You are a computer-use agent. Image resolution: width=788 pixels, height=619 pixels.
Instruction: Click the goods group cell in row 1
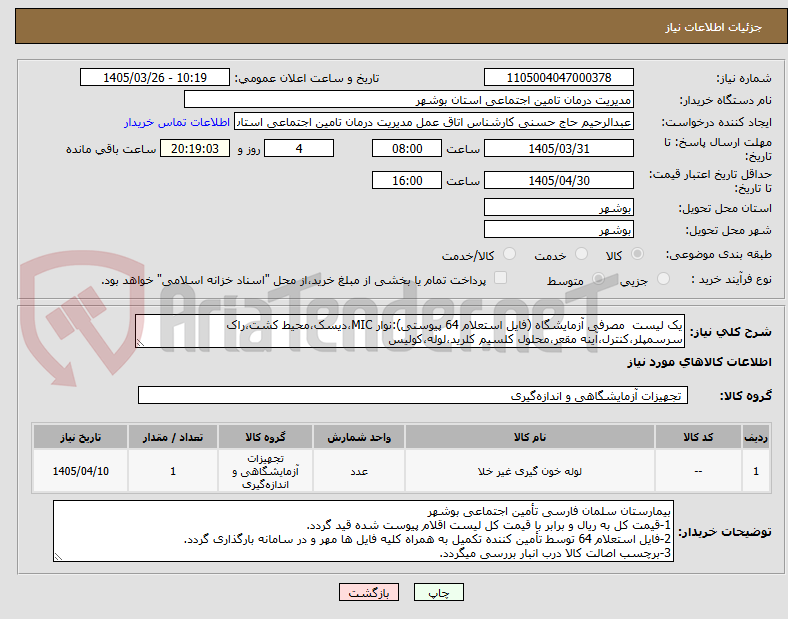click(265, 471)
